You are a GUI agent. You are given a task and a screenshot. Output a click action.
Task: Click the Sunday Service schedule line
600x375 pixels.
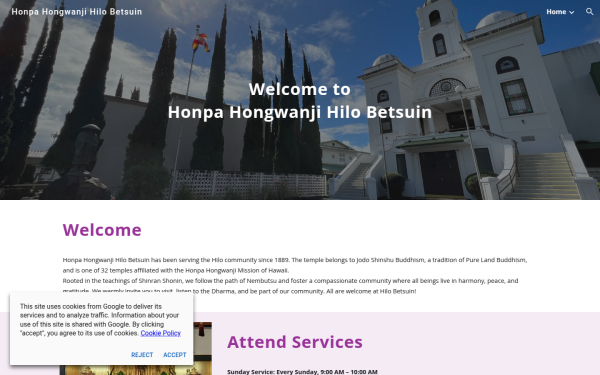(302, 372)
